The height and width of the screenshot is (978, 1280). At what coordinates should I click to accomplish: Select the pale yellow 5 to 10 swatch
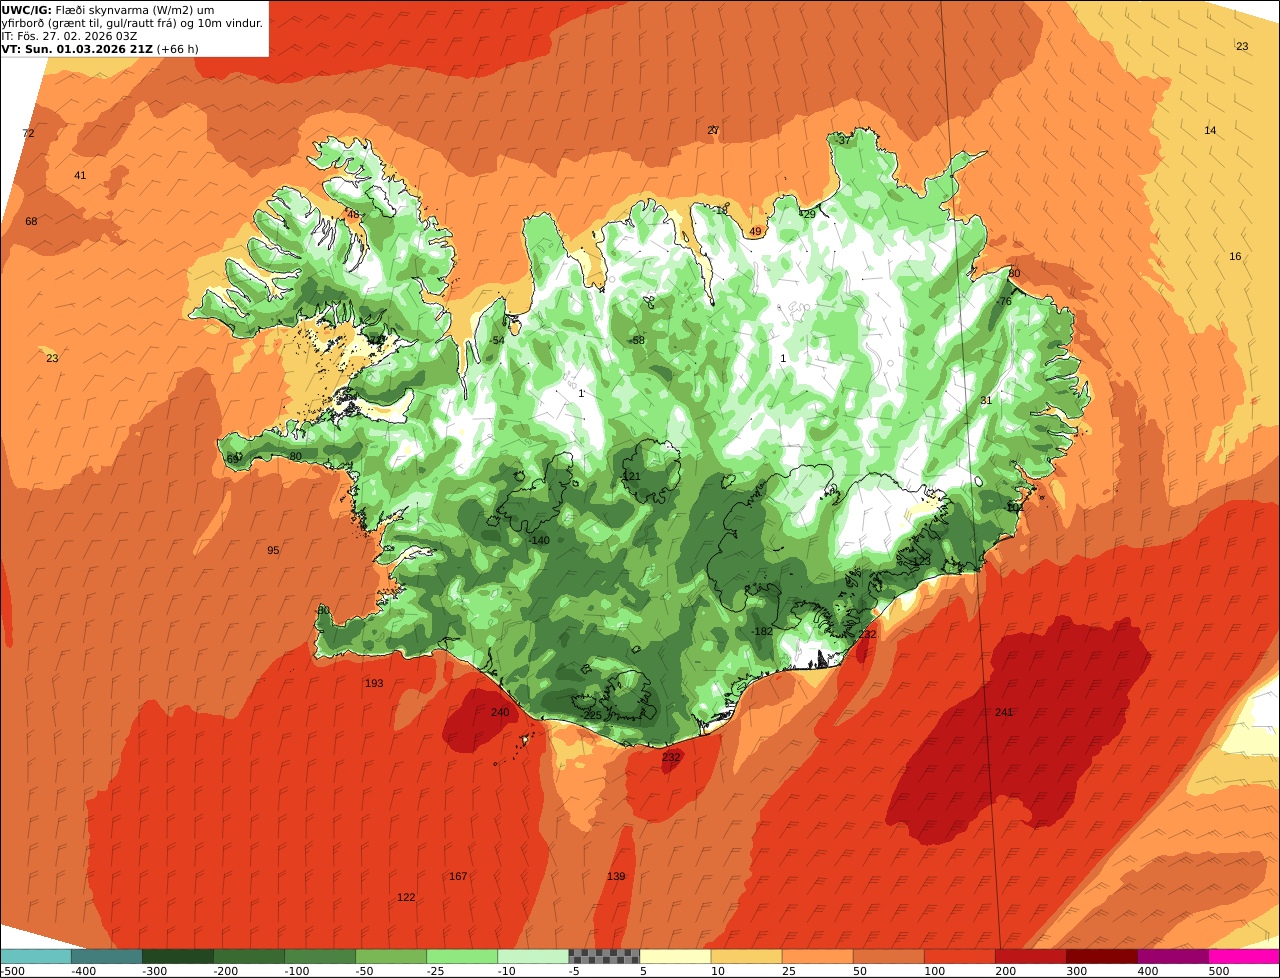pyautogui.click(x=674, y=956)
